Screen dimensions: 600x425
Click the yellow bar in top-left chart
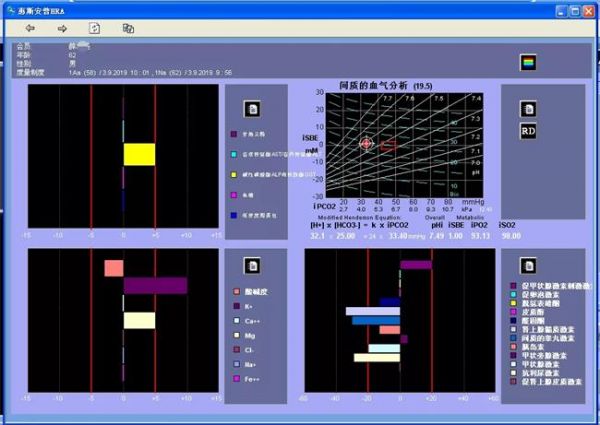point(139,154)
